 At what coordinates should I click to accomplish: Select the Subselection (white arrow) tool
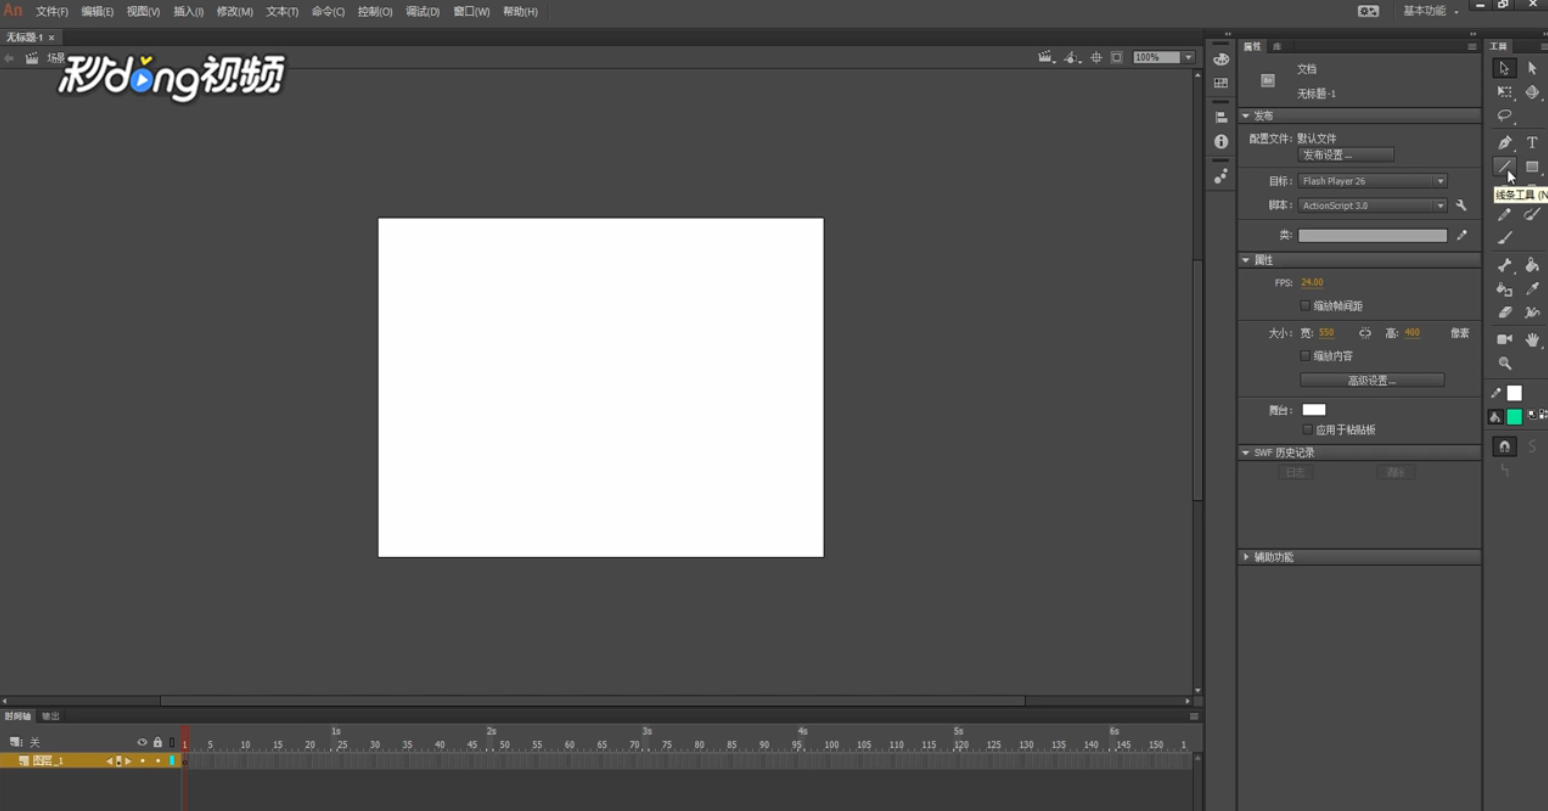[x=1532, y=68]
